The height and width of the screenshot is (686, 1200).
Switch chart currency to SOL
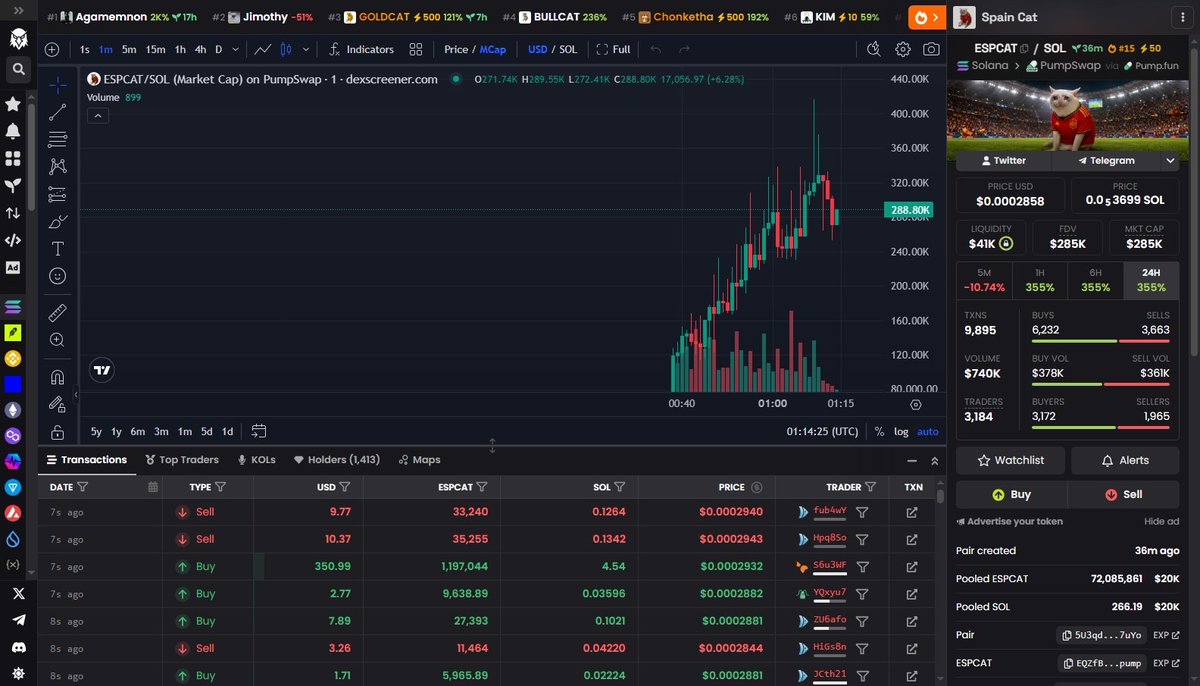[568, 49]
